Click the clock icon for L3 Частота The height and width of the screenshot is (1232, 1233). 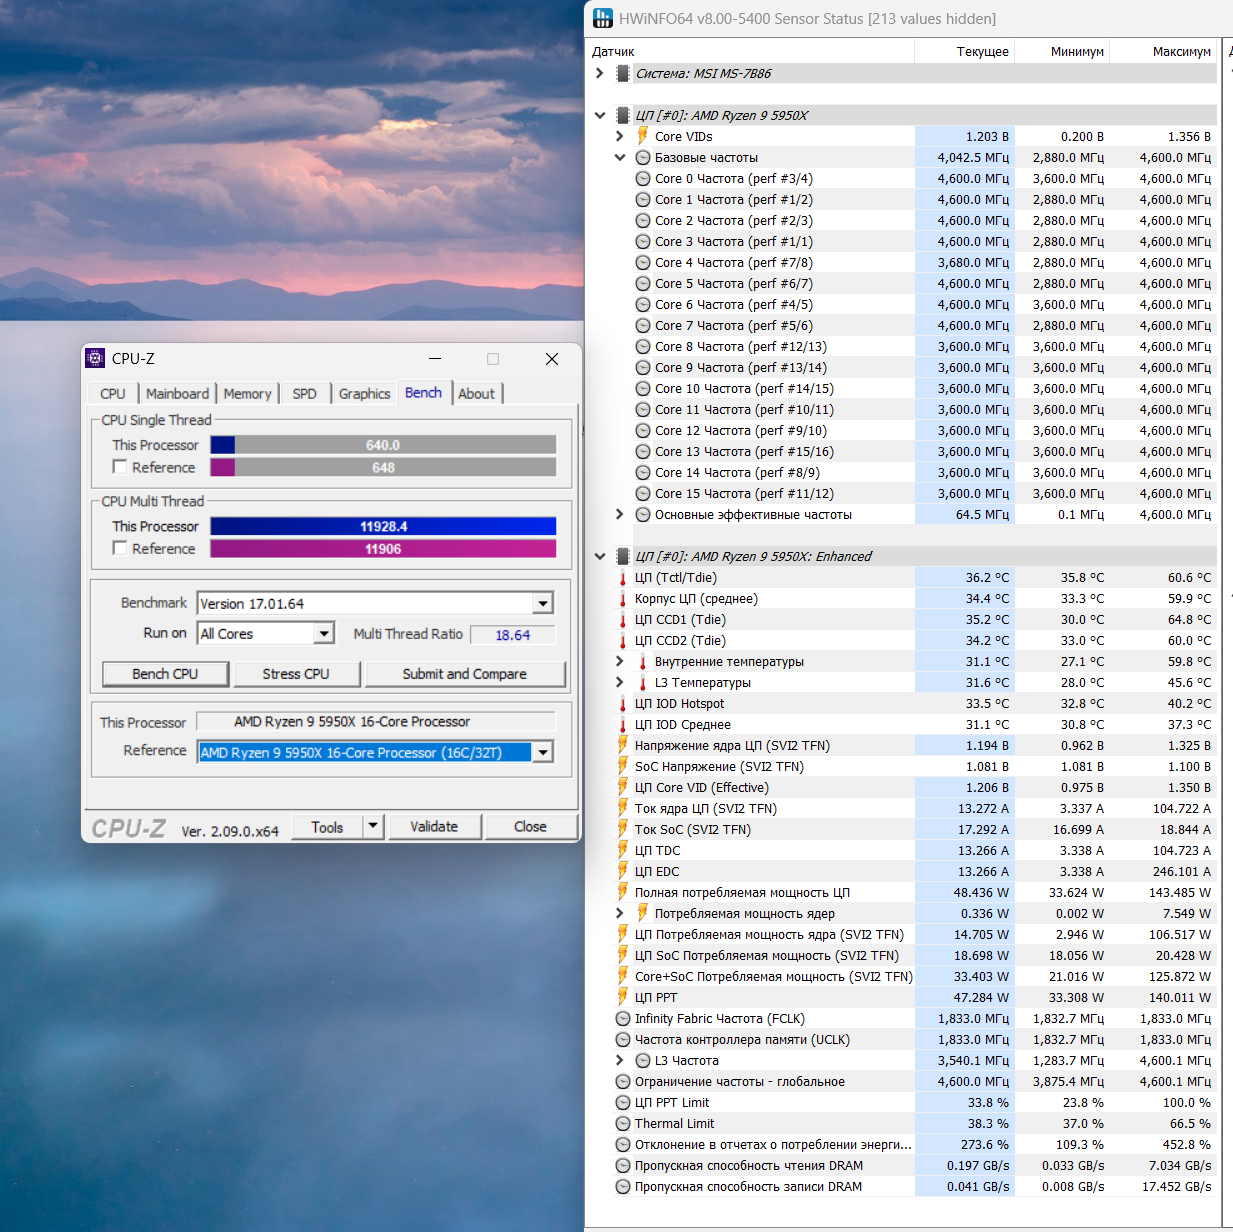click(643, 1060)
